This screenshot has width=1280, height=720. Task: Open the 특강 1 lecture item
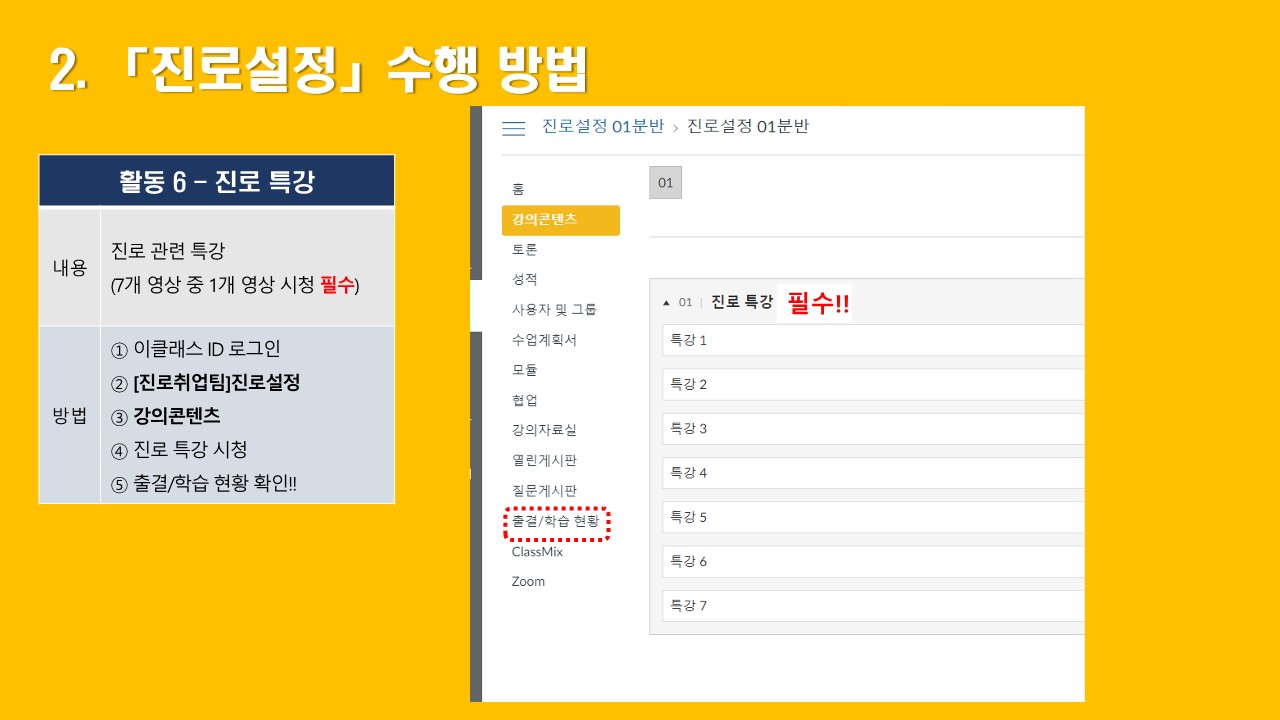[x=688, y=340]
